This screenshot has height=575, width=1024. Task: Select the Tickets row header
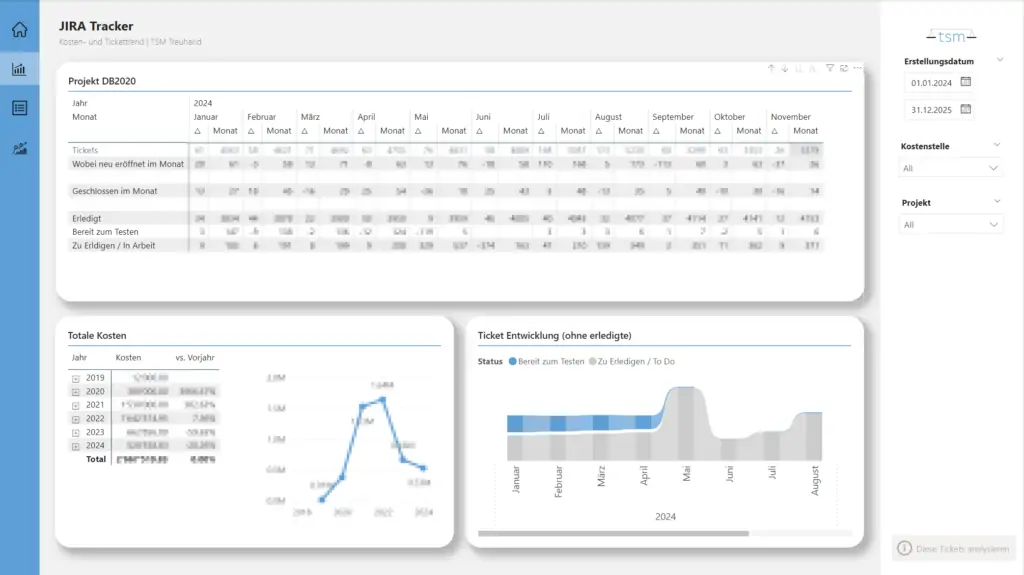pos(85,150)
